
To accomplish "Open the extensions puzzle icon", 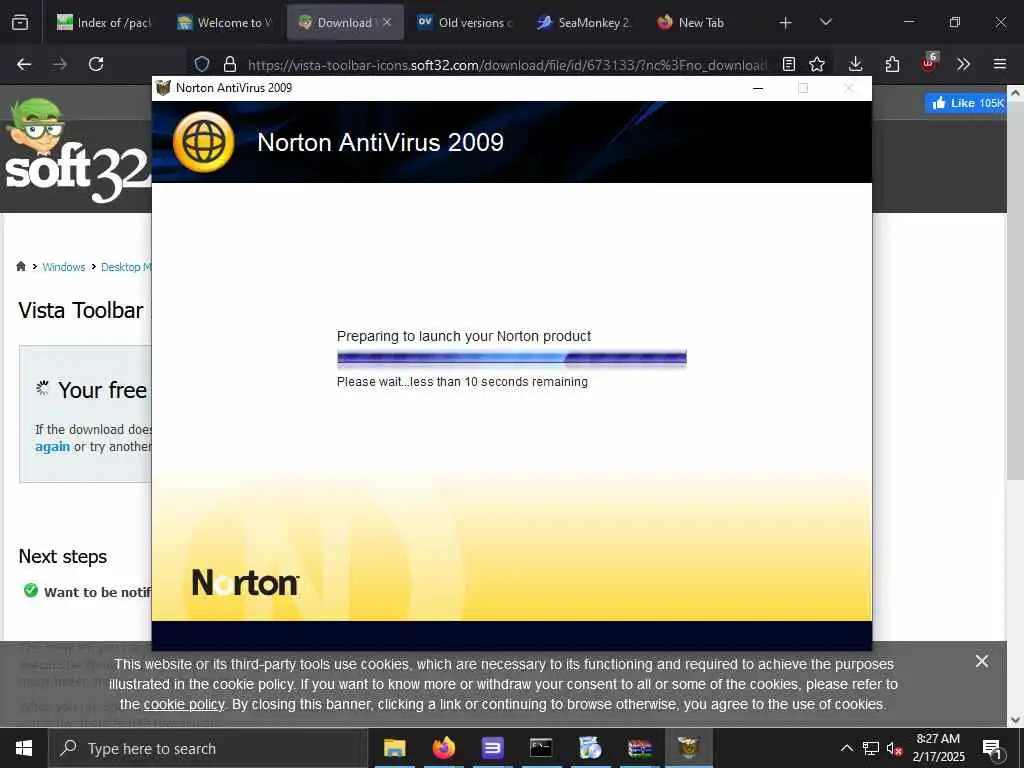I will [892, 64].
